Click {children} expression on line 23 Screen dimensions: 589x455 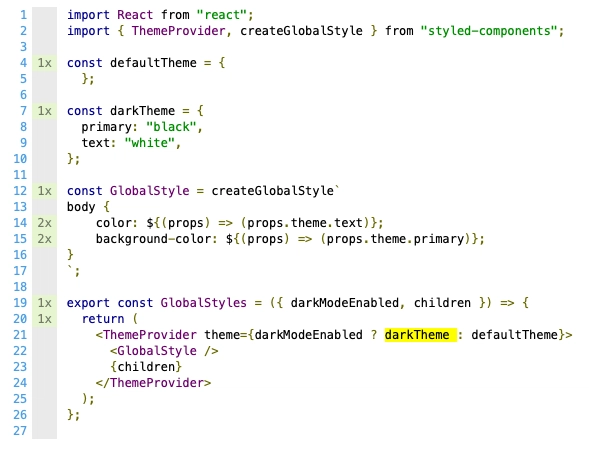coord(146,367)
